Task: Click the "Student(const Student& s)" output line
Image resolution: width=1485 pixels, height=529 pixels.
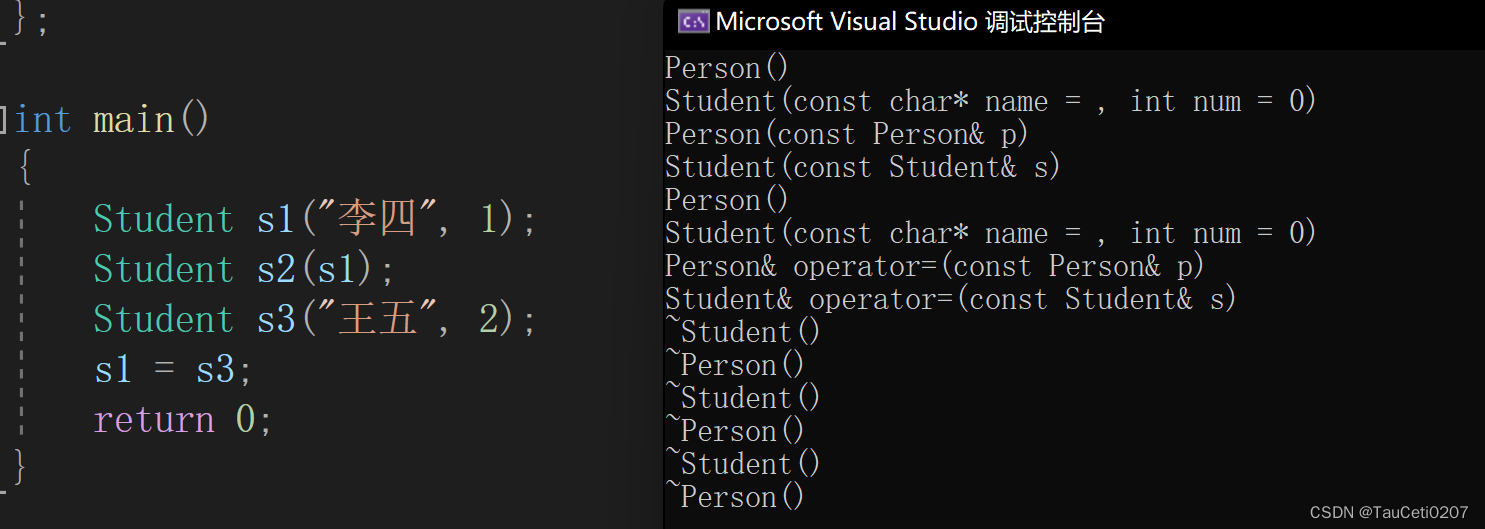Action: coord(862,167)
